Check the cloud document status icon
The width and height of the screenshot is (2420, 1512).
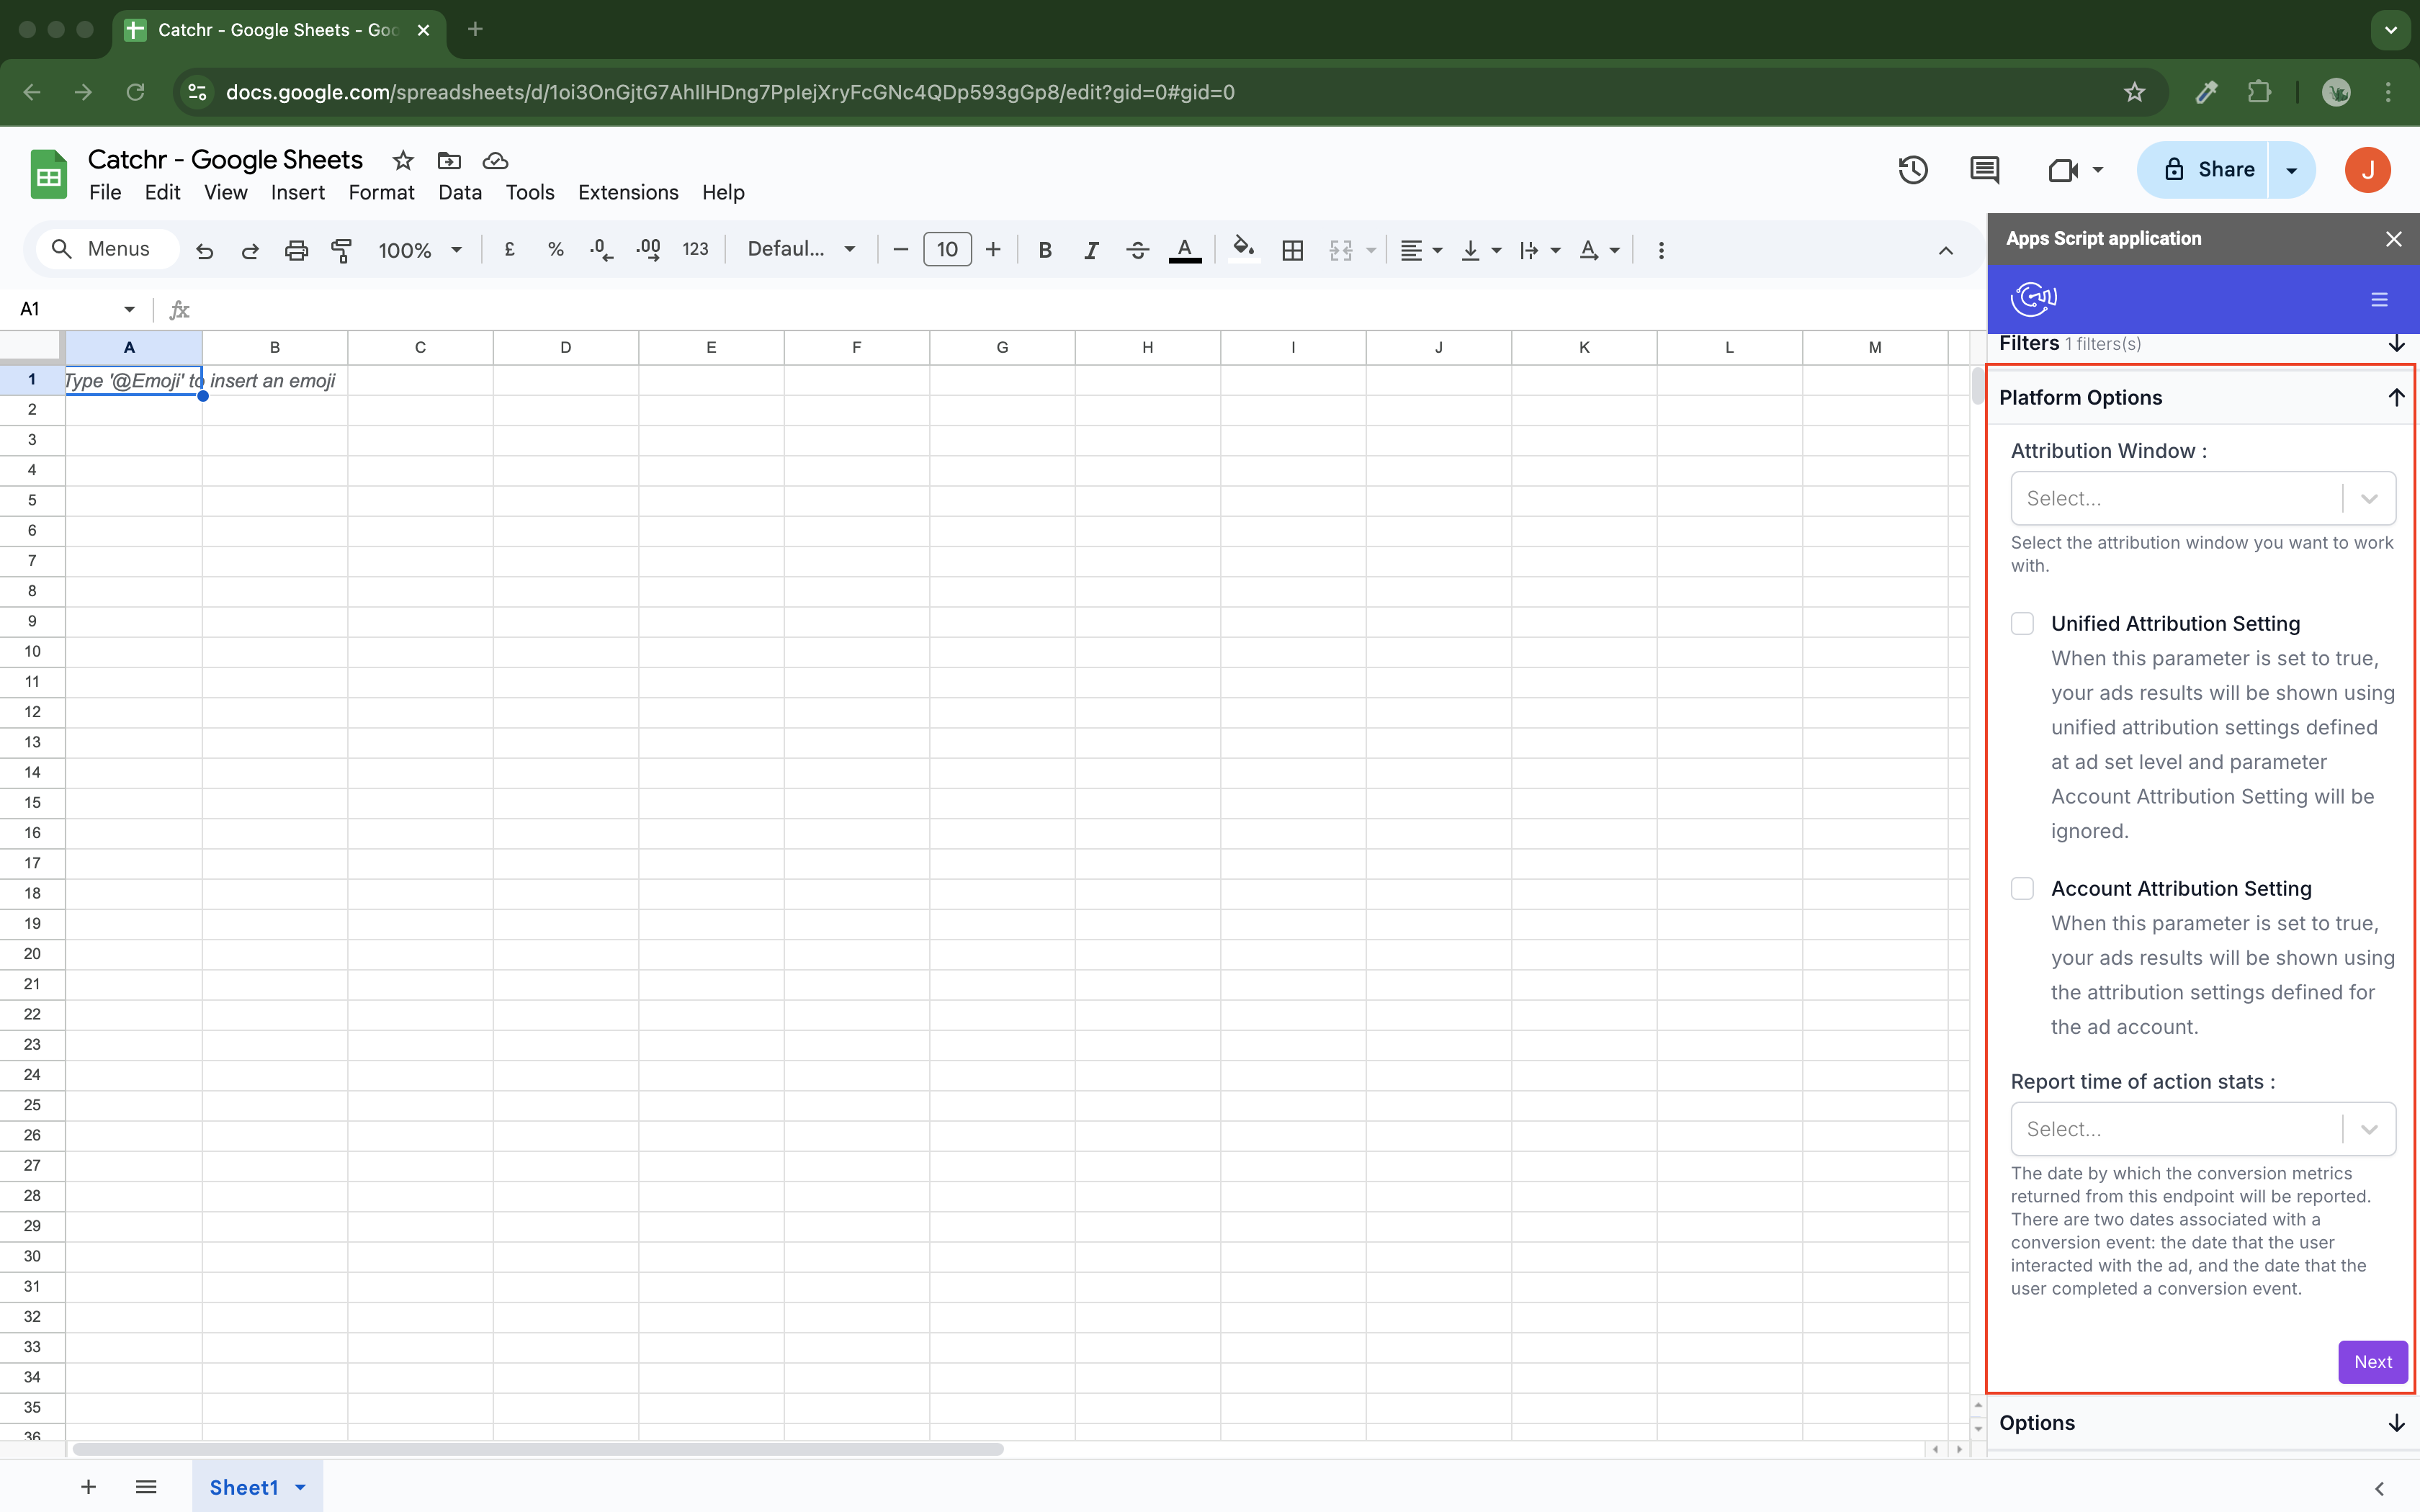click(x=495, y=160)
